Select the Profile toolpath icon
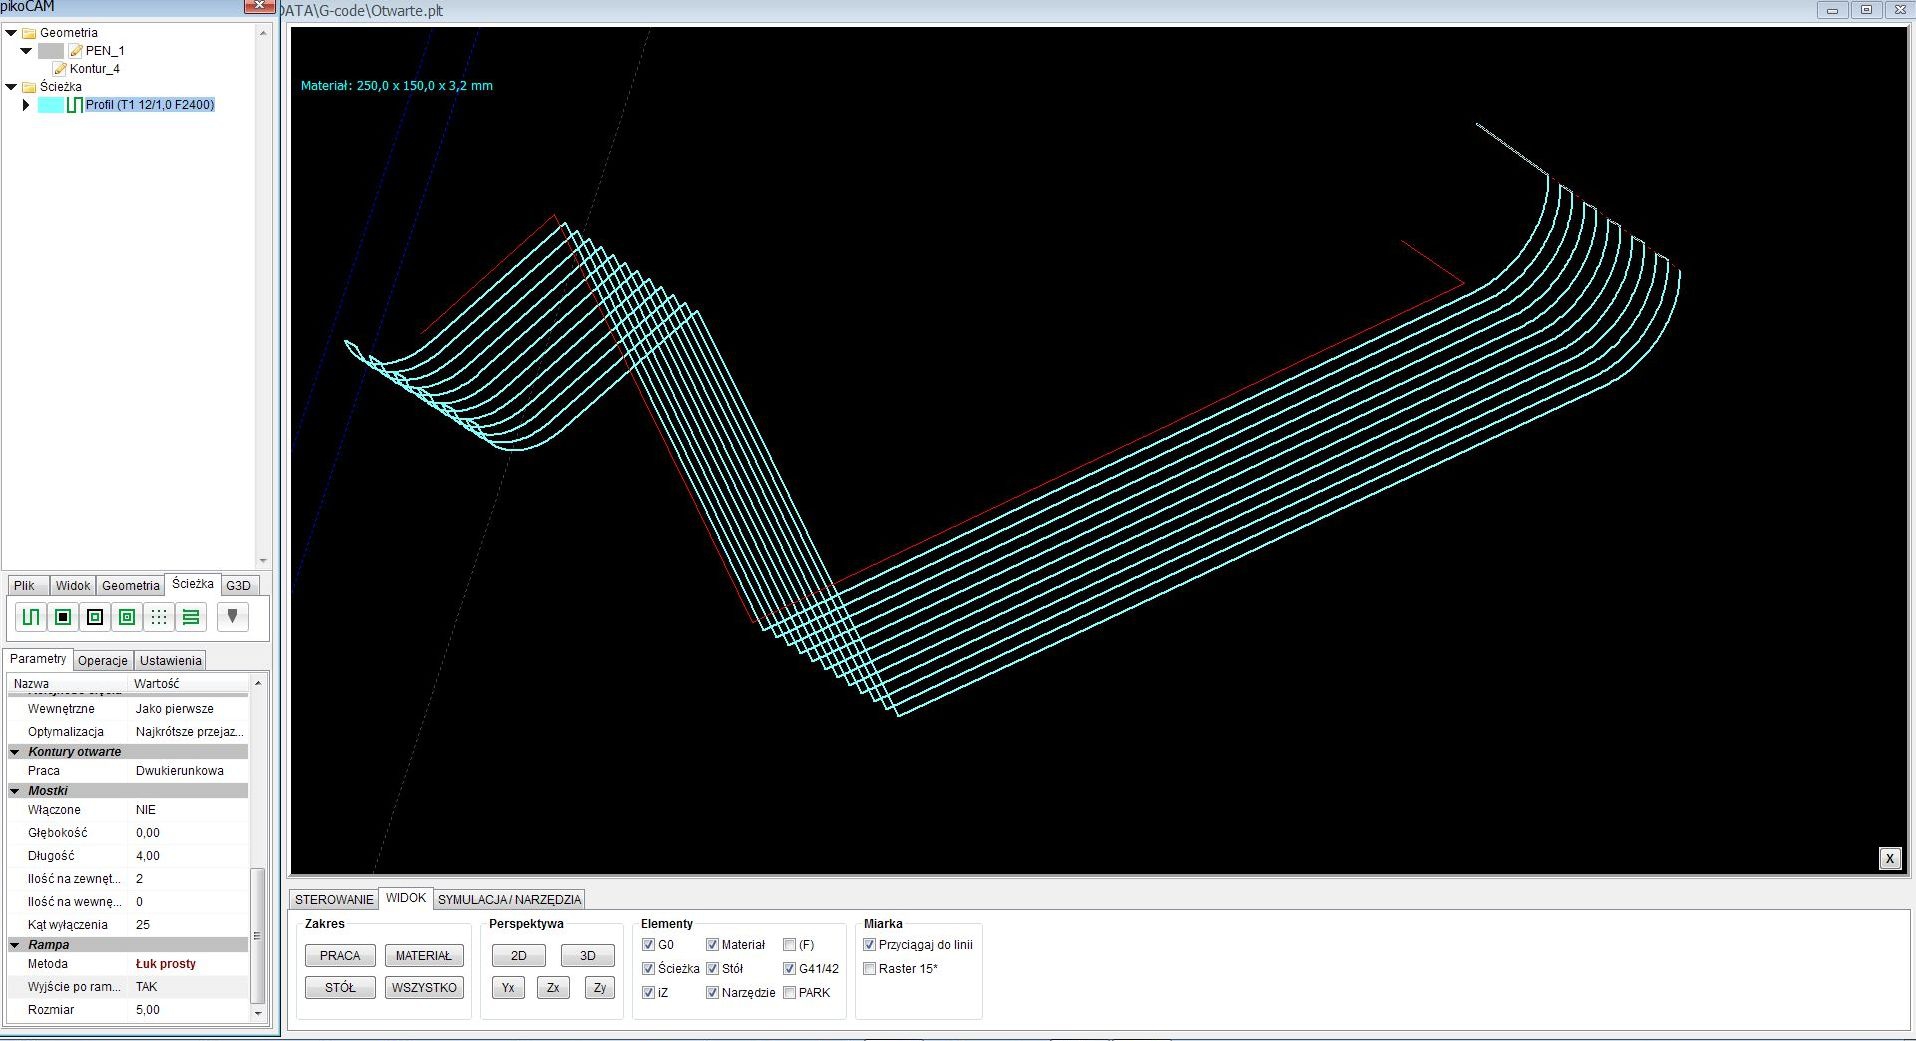Screen dimensions: 1916x1041 [x=31, y=617]
